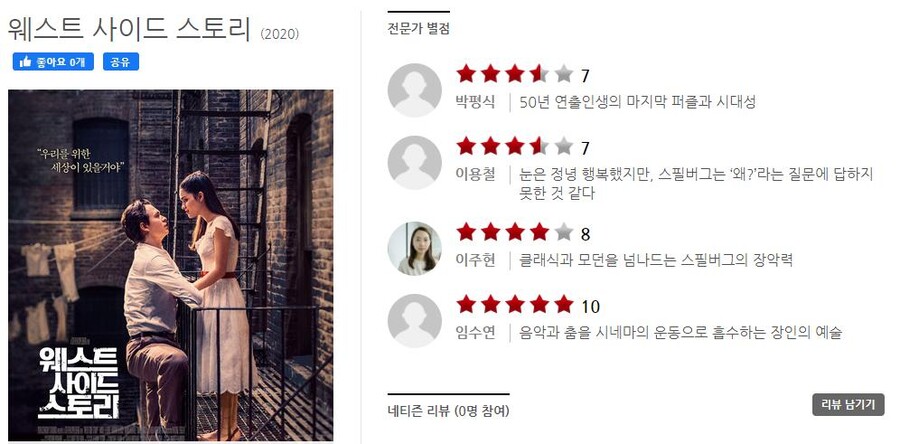Click the movie title 웨스트 사이드 스토리

pos(130,29)
